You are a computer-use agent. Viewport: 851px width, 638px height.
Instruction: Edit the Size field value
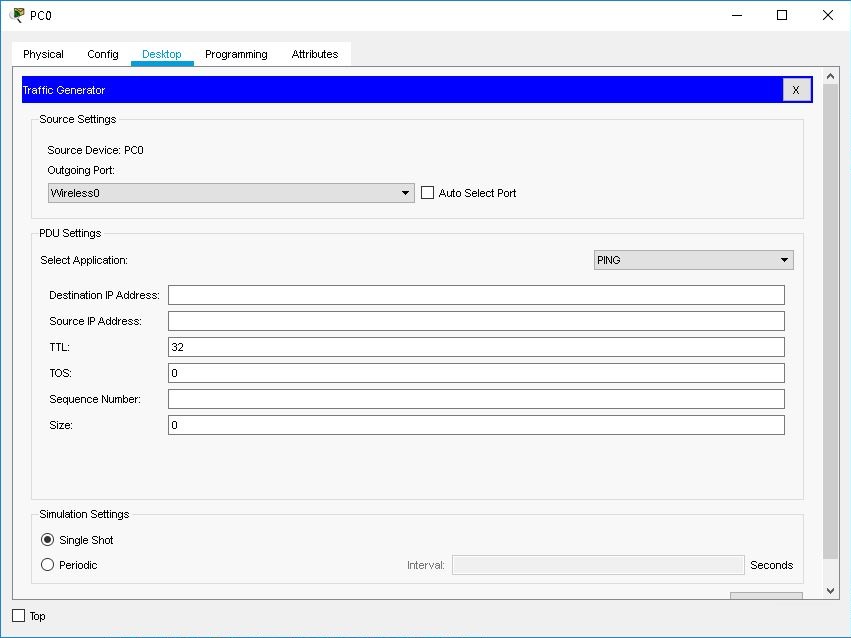click(x=477, y=424)
